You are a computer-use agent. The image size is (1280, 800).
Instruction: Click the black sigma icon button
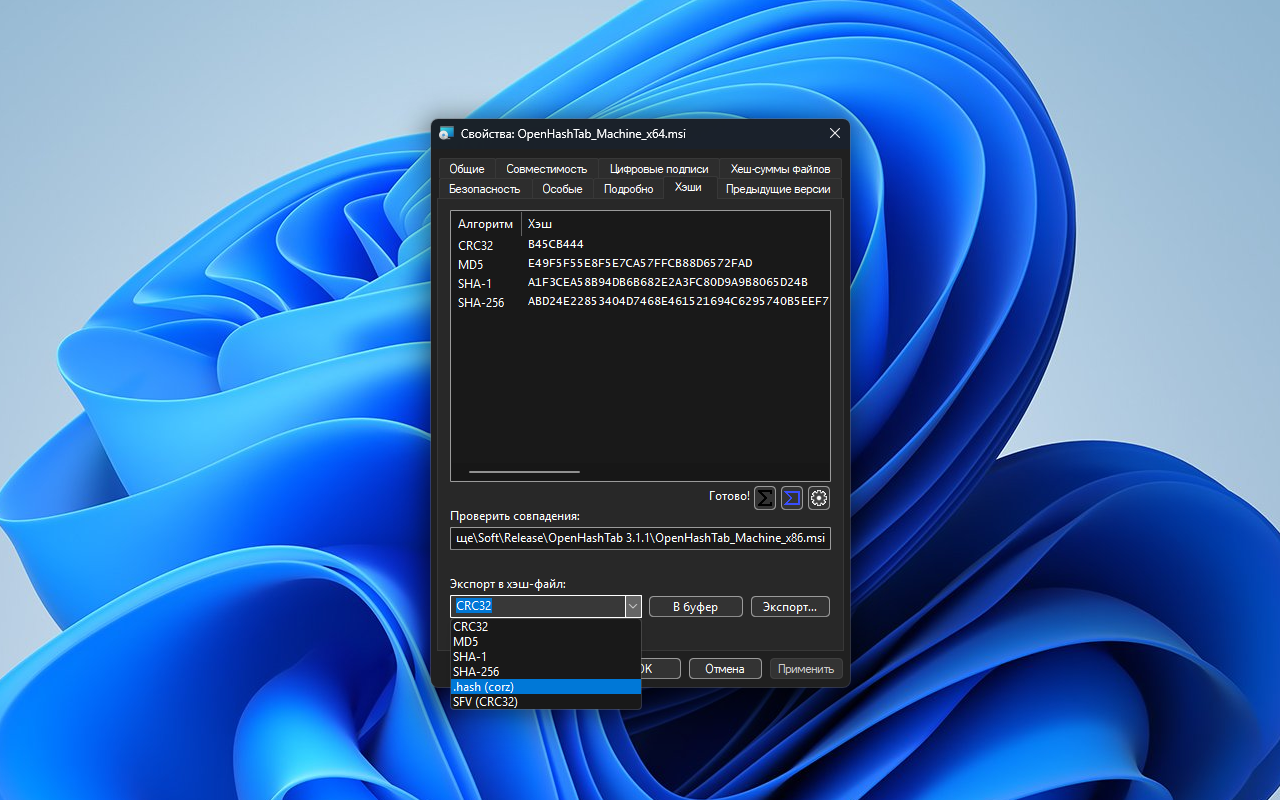(x=765, y=497)
